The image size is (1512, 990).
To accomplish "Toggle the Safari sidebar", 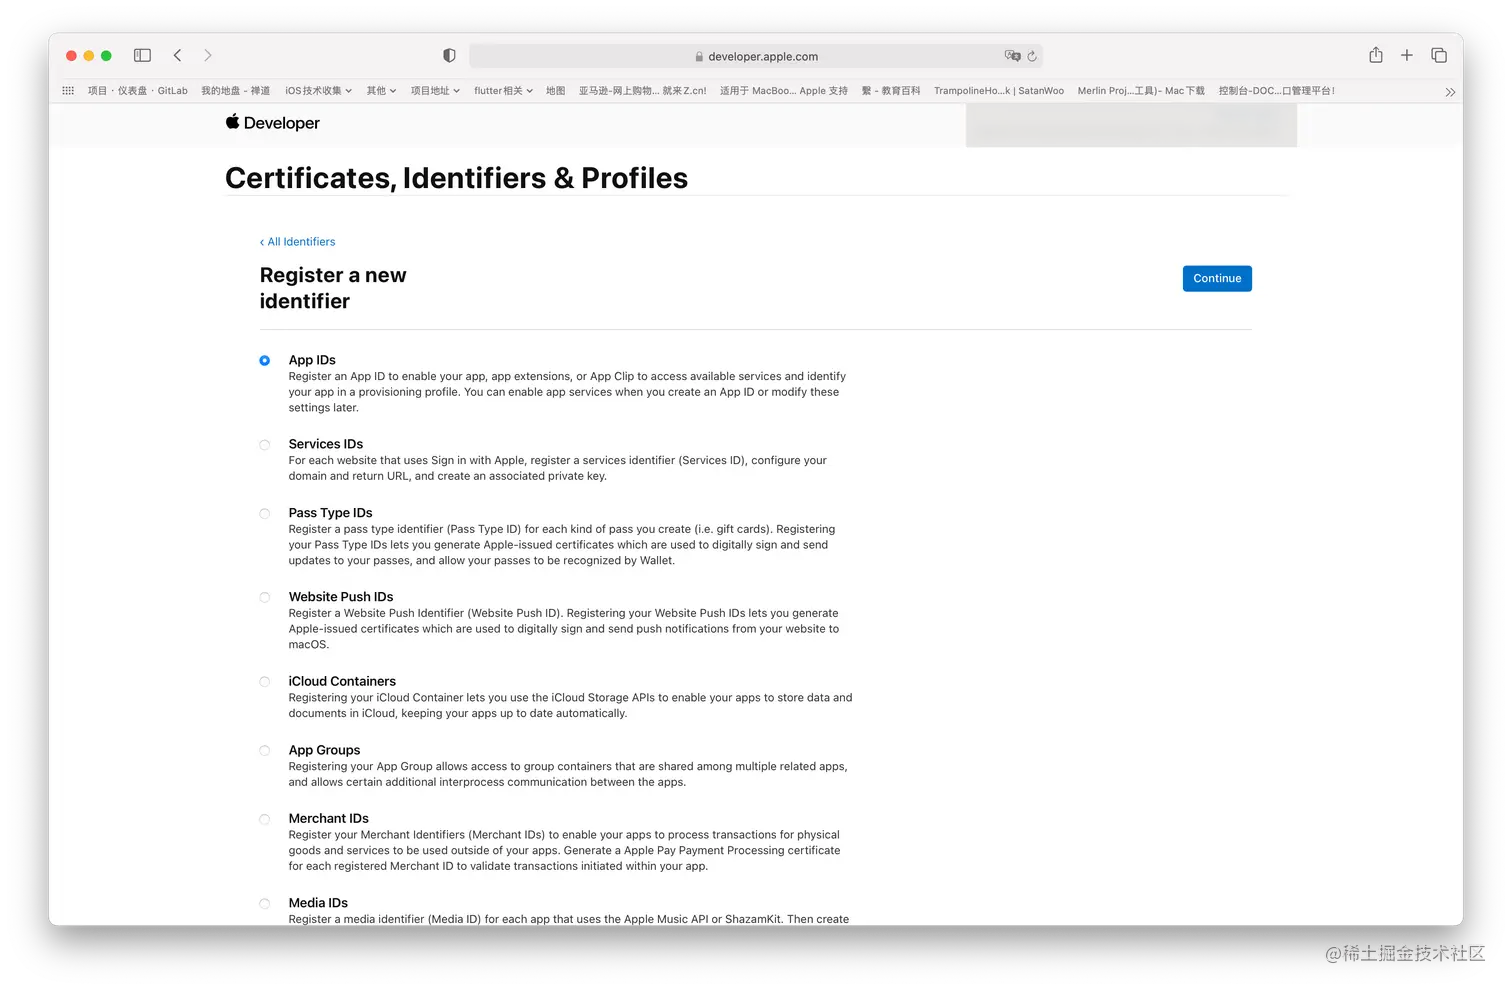I will click(x=142, y=56).
